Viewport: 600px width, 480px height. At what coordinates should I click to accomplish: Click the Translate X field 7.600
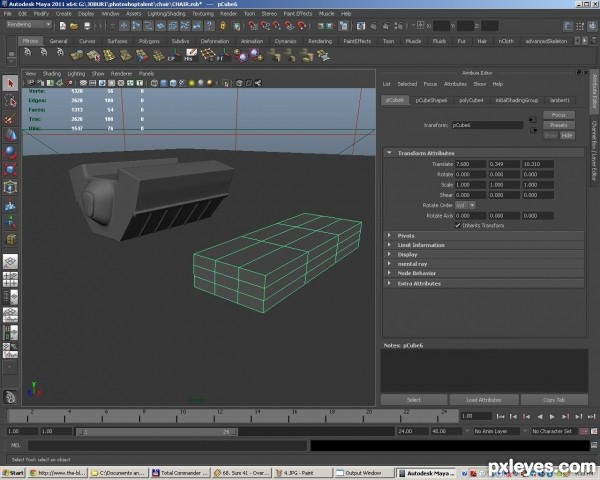coord(470,164)
